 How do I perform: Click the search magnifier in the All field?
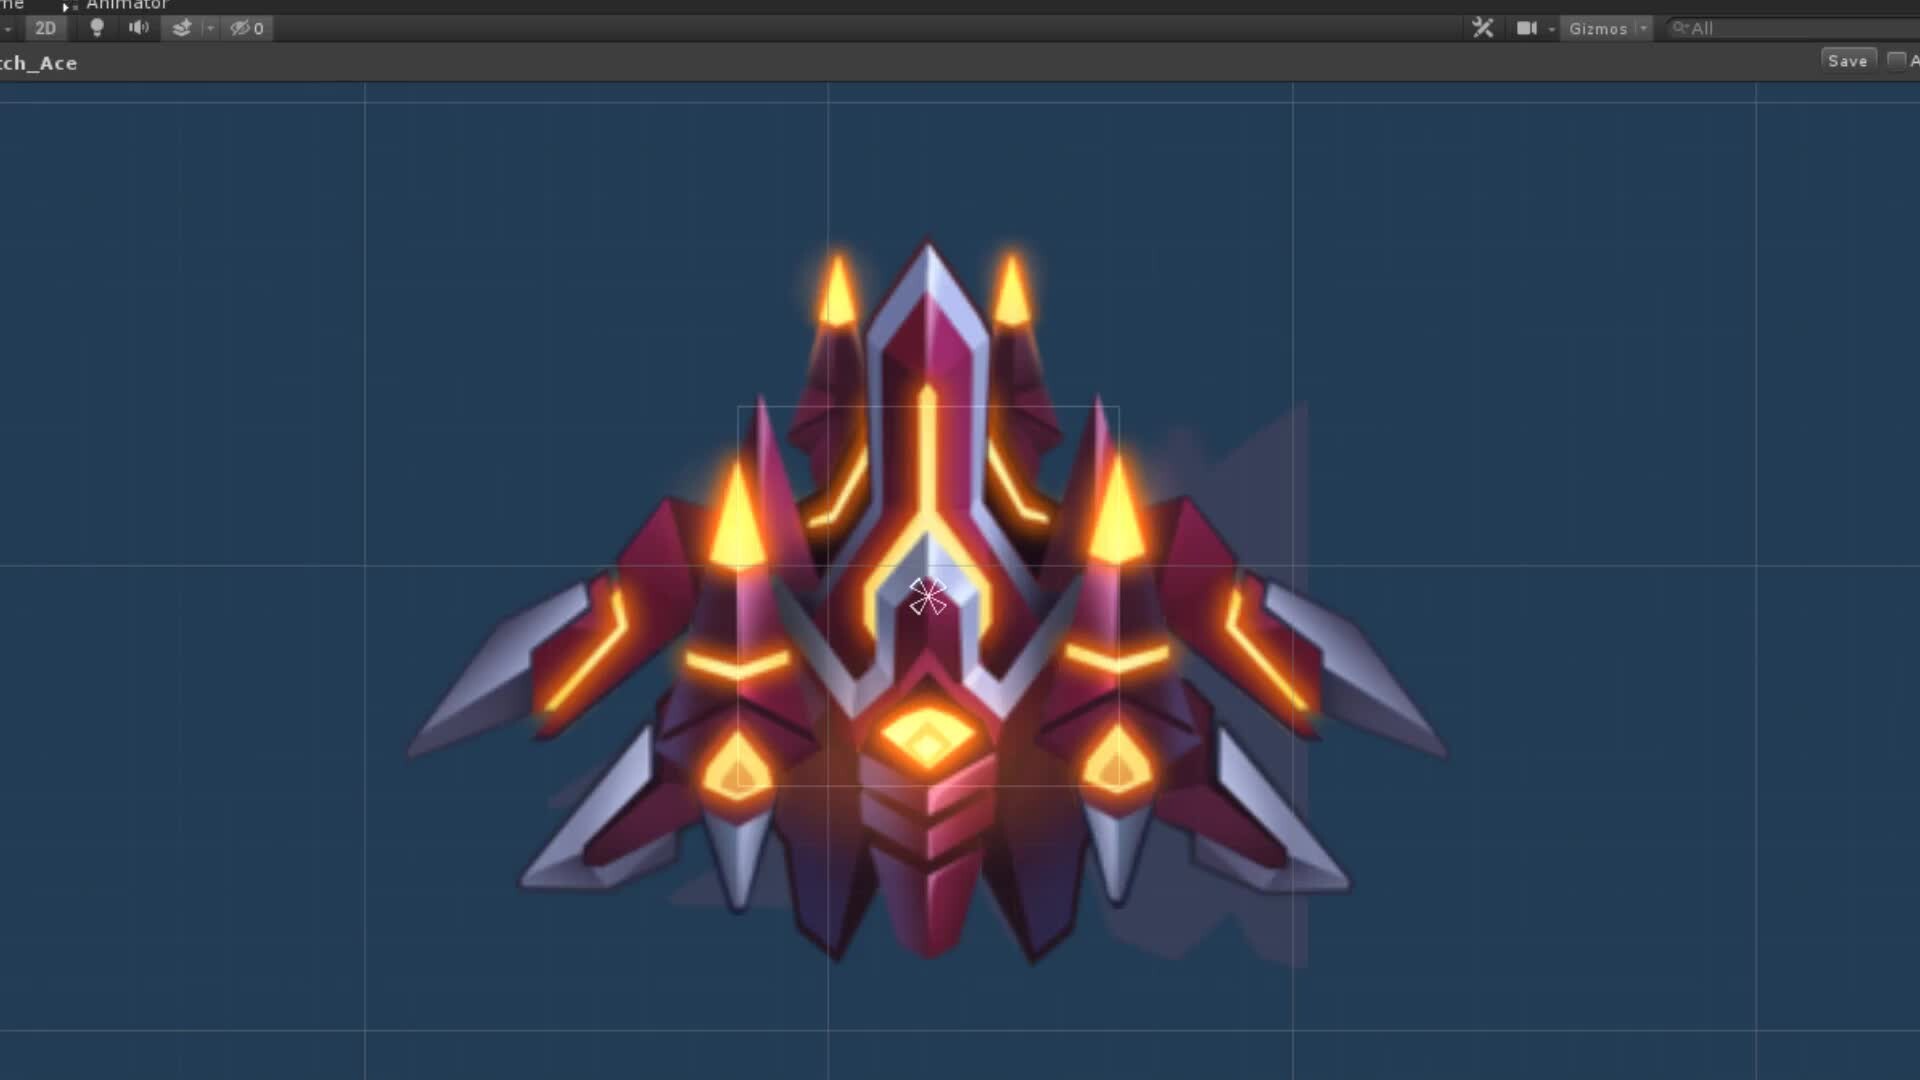(x=1679, y=28)
